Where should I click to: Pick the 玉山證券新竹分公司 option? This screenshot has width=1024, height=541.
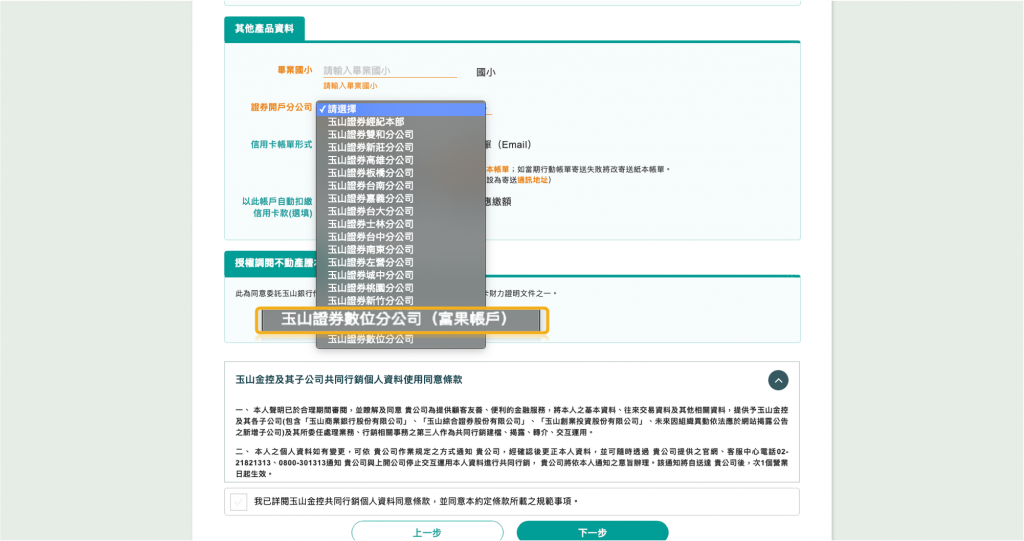click(x=401, y=301)
